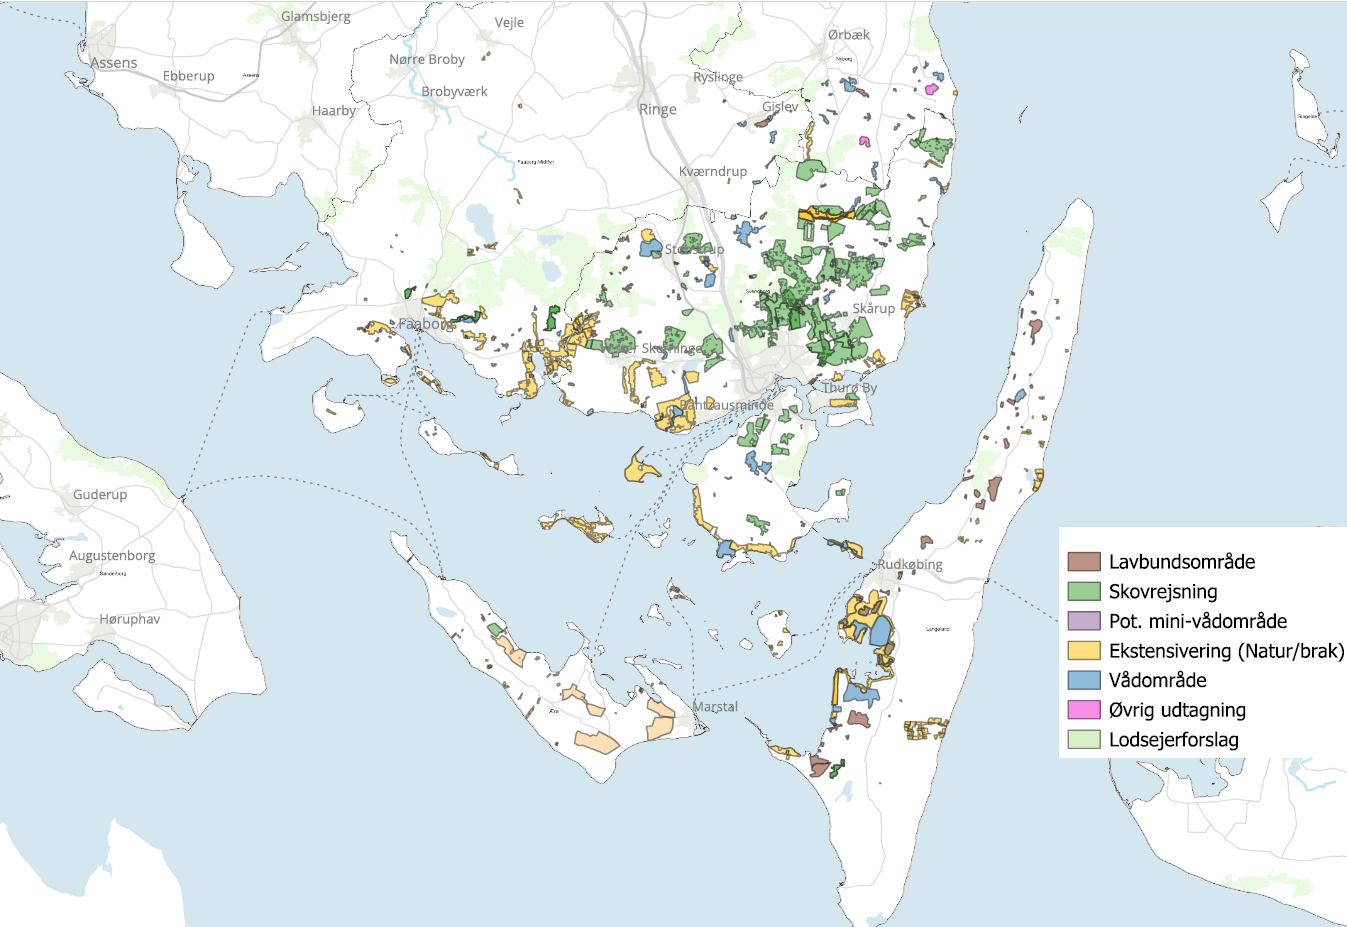Click the brown Lavbundsområde legend swatch
The image size is (1347, 927).
click(x=1084, y=562)
